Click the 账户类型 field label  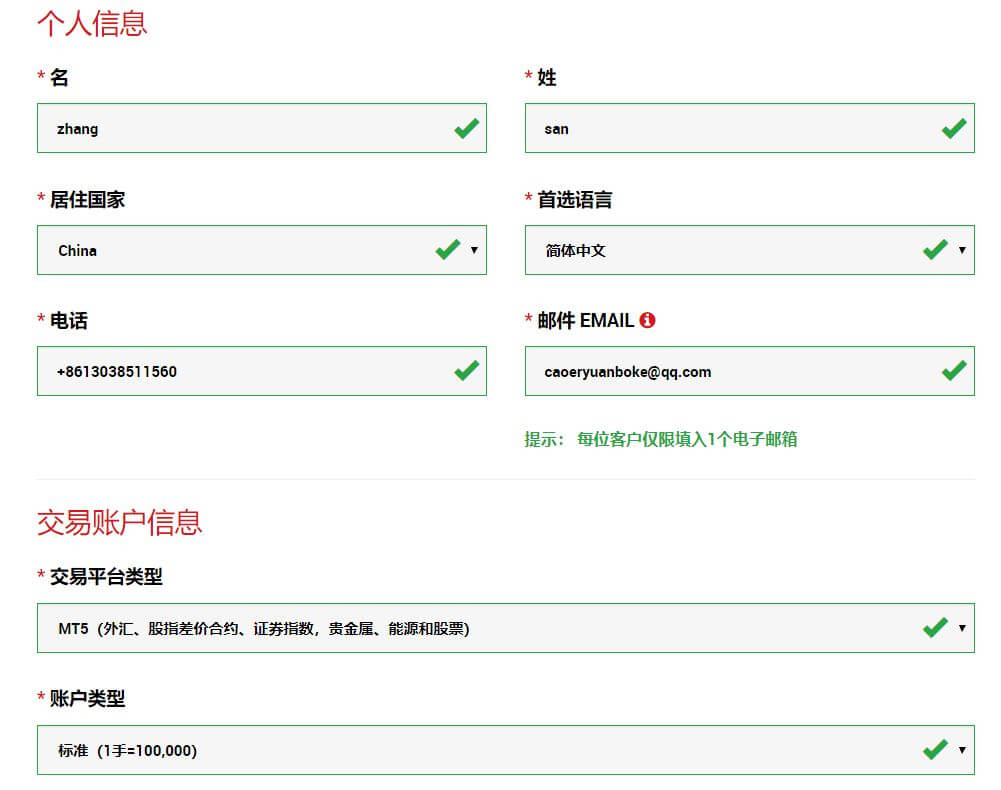coord(87,698)
